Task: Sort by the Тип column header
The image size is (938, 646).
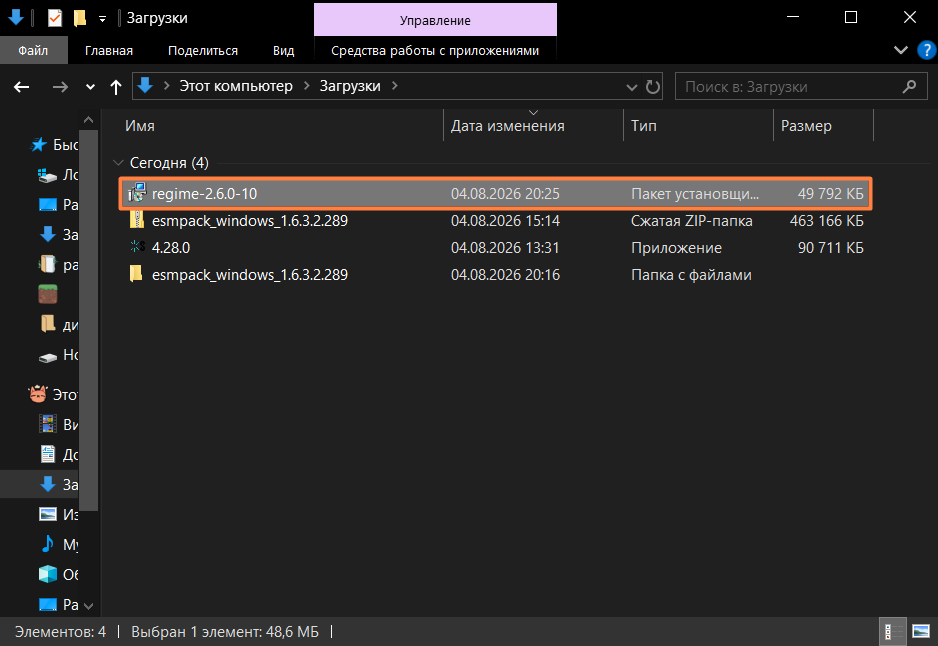Action: [x=644, y=126]
